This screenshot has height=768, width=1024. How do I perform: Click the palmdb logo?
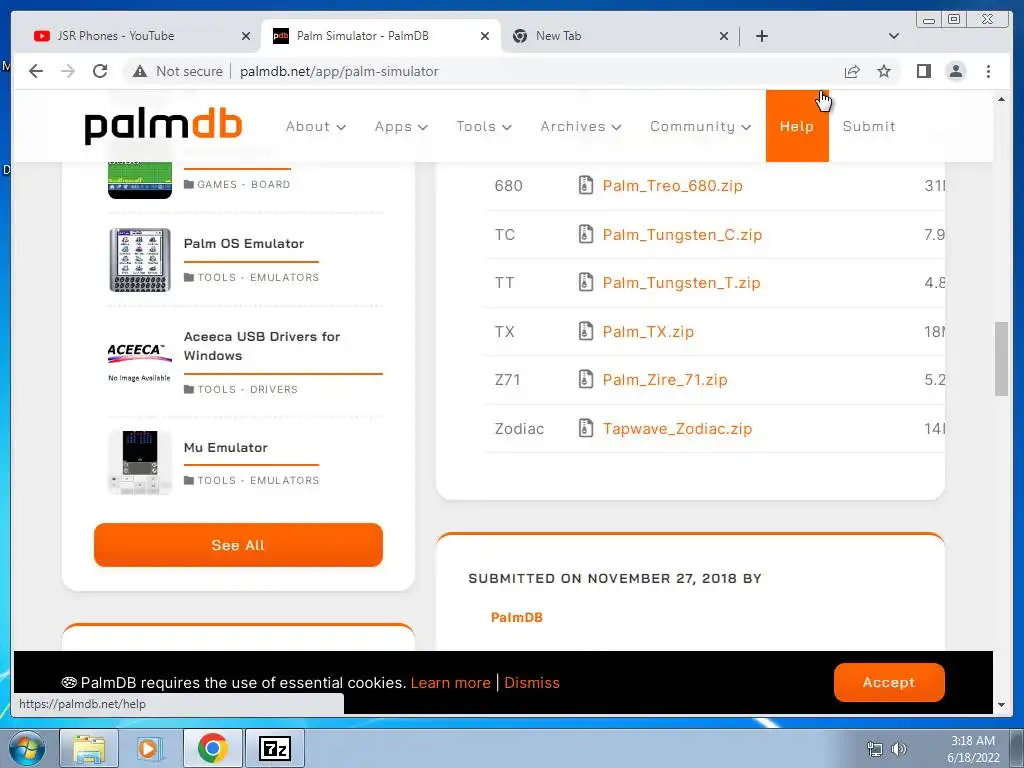(x=163, y=127)
